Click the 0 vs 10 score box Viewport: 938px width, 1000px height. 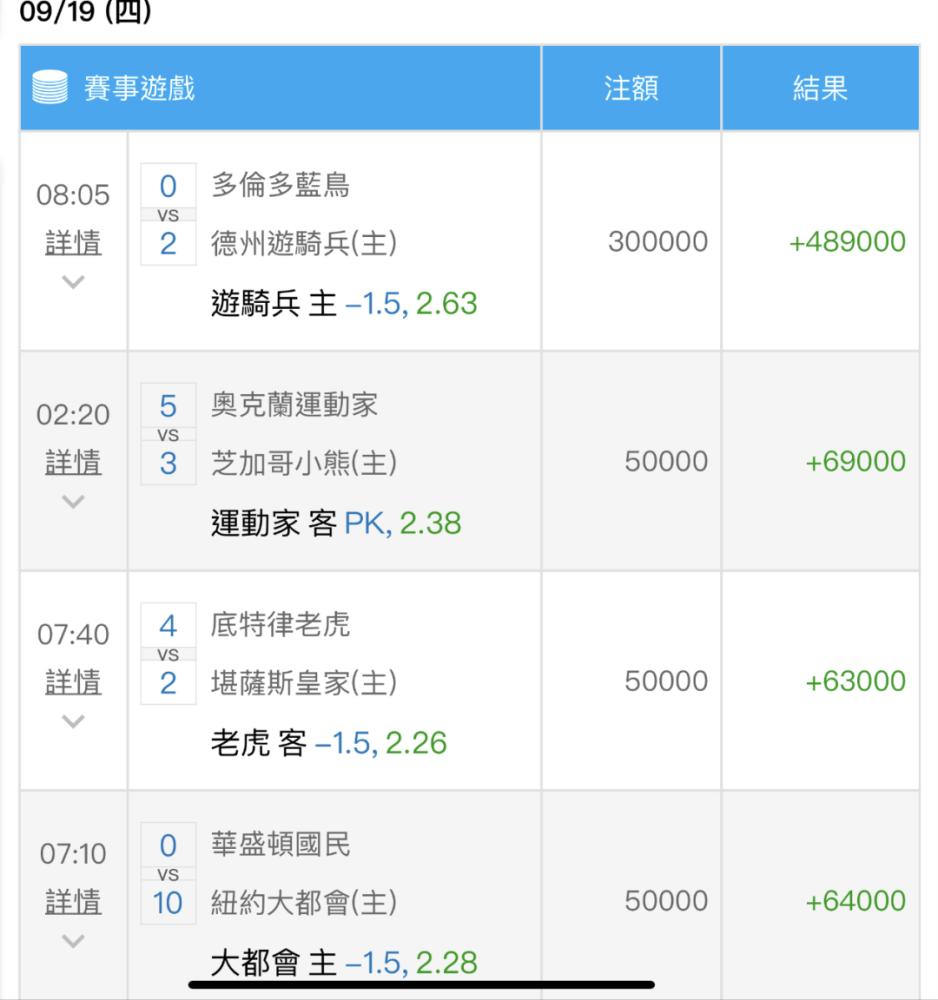(x=168, y=874)
